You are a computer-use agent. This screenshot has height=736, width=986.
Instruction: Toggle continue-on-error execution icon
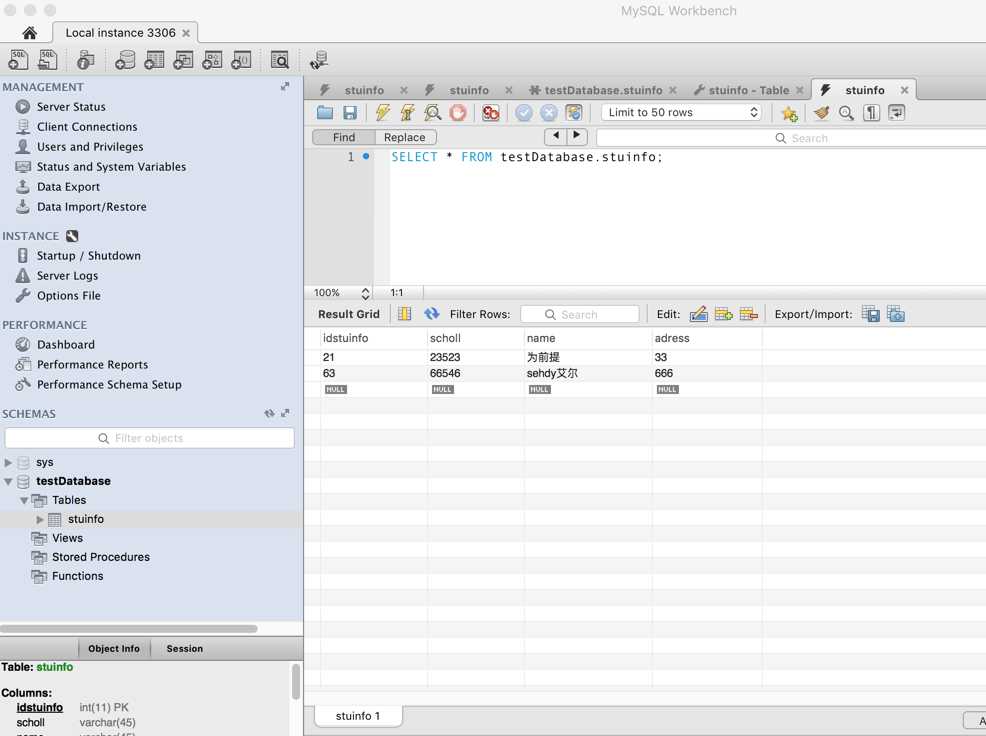coord(490,113)
